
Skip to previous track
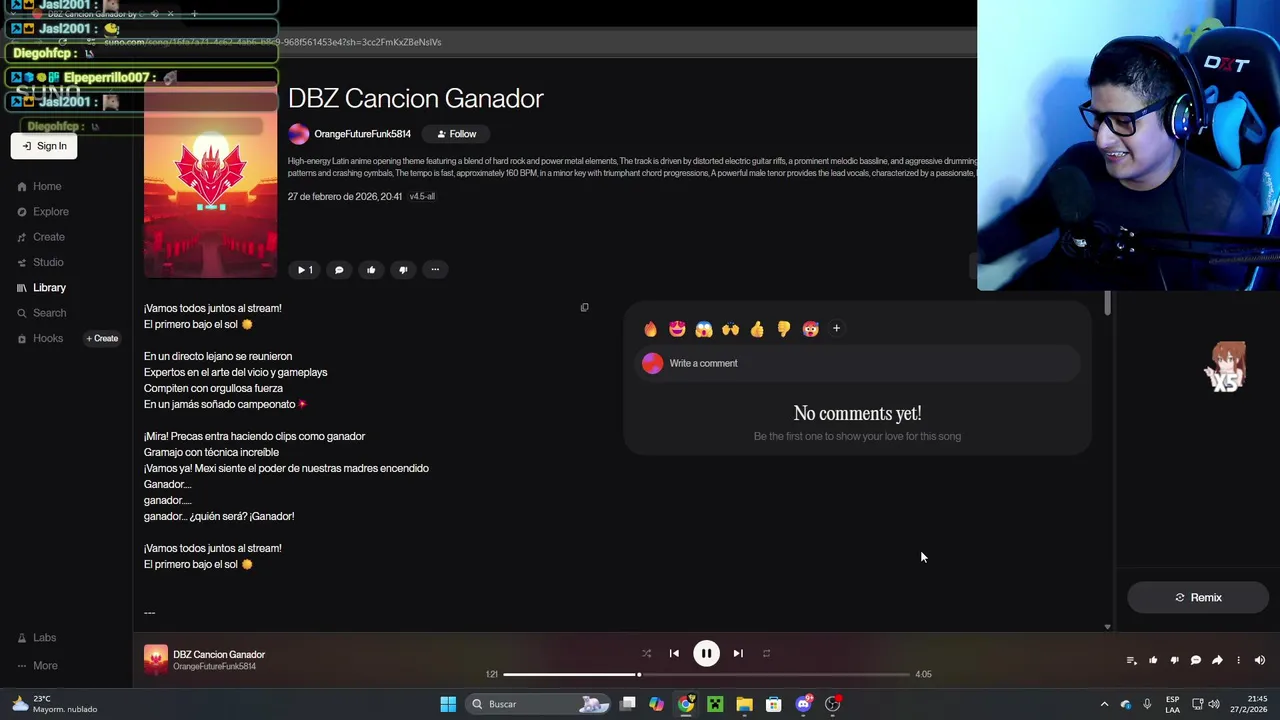(674, 653)
